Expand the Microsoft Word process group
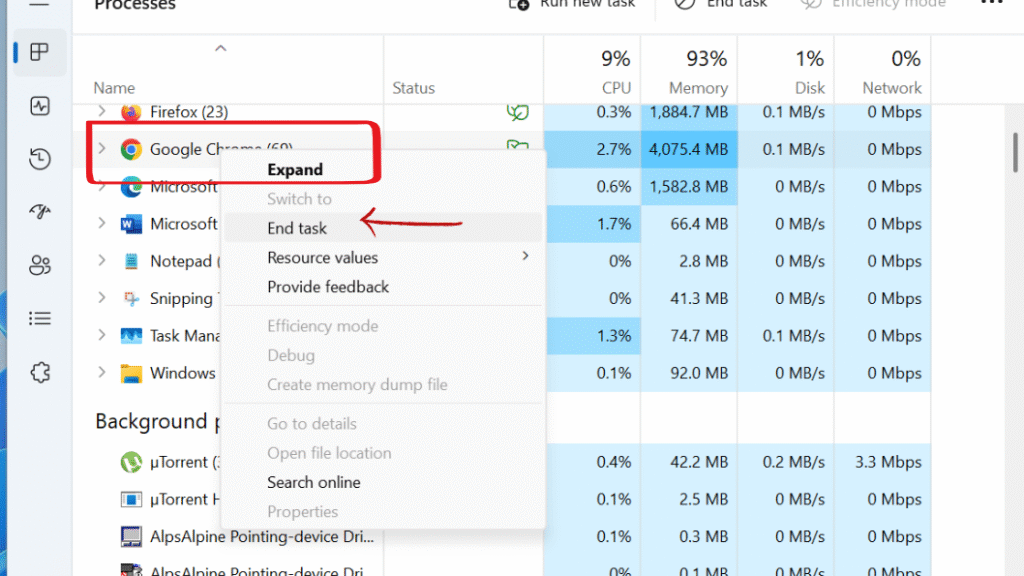 coord(102,223)
